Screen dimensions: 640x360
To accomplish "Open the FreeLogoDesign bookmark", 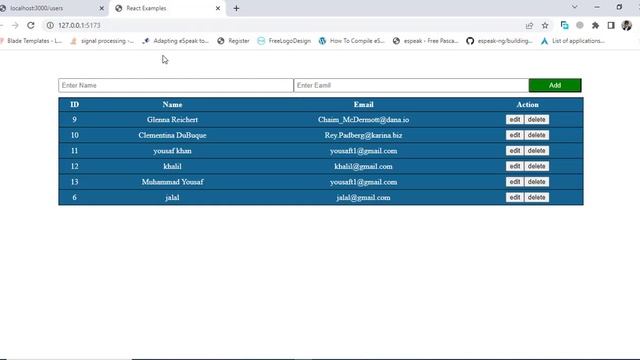I will (284, 41).
